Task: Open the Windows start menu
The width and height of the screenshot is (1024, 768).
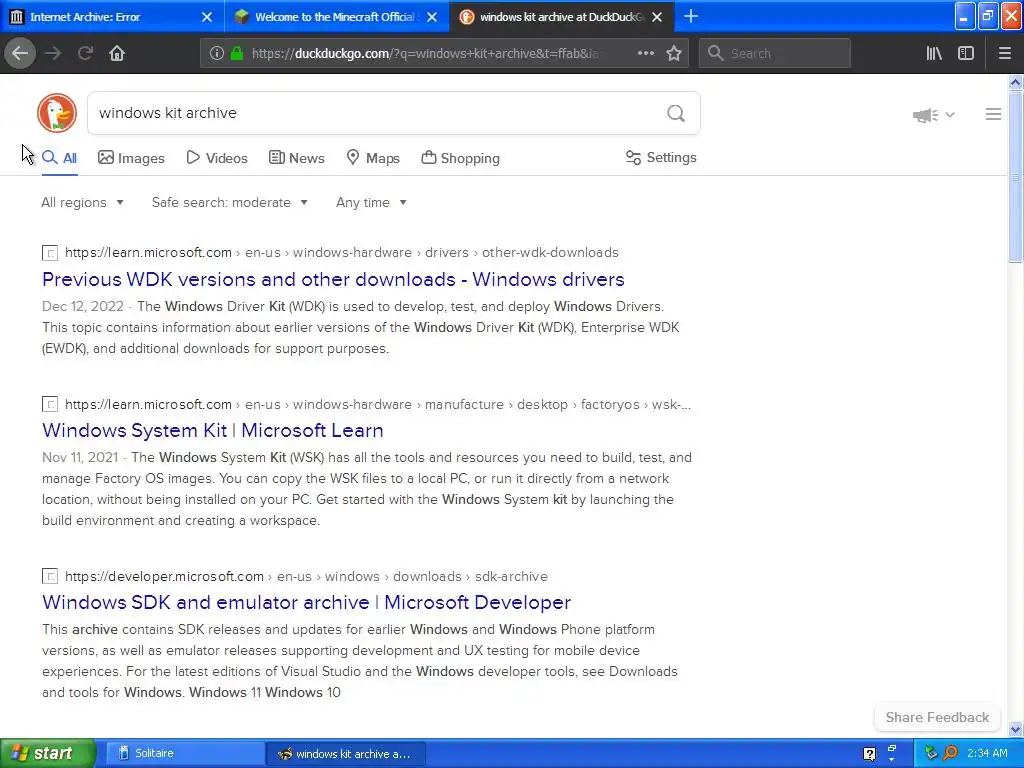Action: point(47,753)
